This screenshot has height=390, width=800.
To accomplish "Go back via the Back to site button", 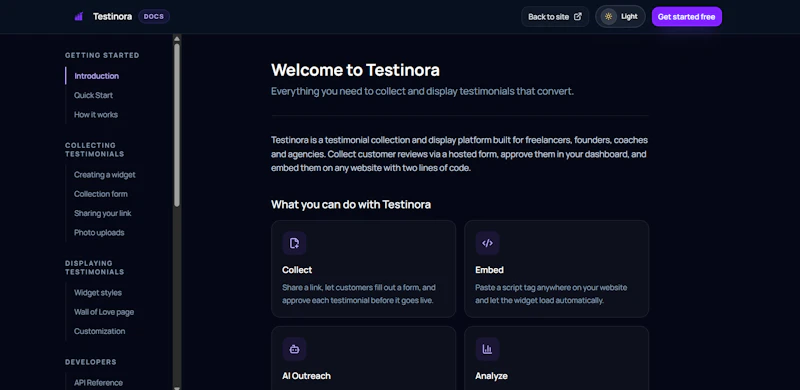I will [555, 16].
